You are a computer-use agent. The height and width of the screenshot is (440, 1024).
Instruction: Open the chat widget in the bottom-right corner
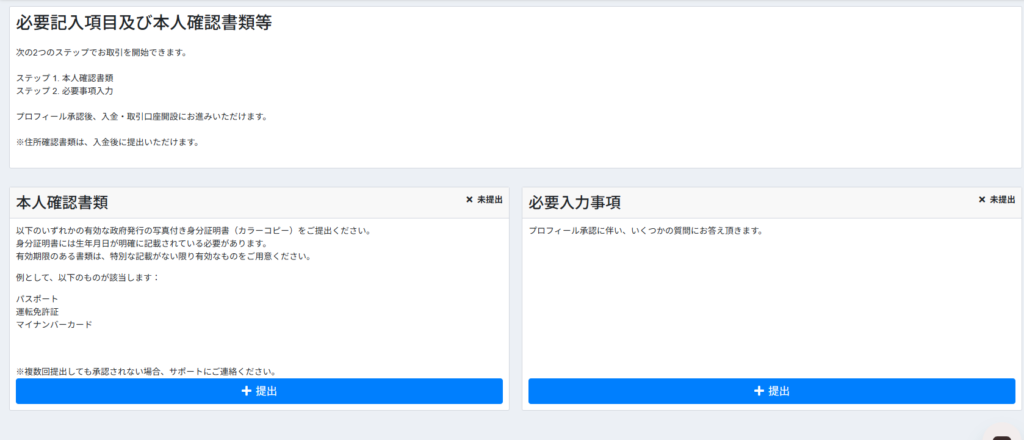tap(1003, 432)
